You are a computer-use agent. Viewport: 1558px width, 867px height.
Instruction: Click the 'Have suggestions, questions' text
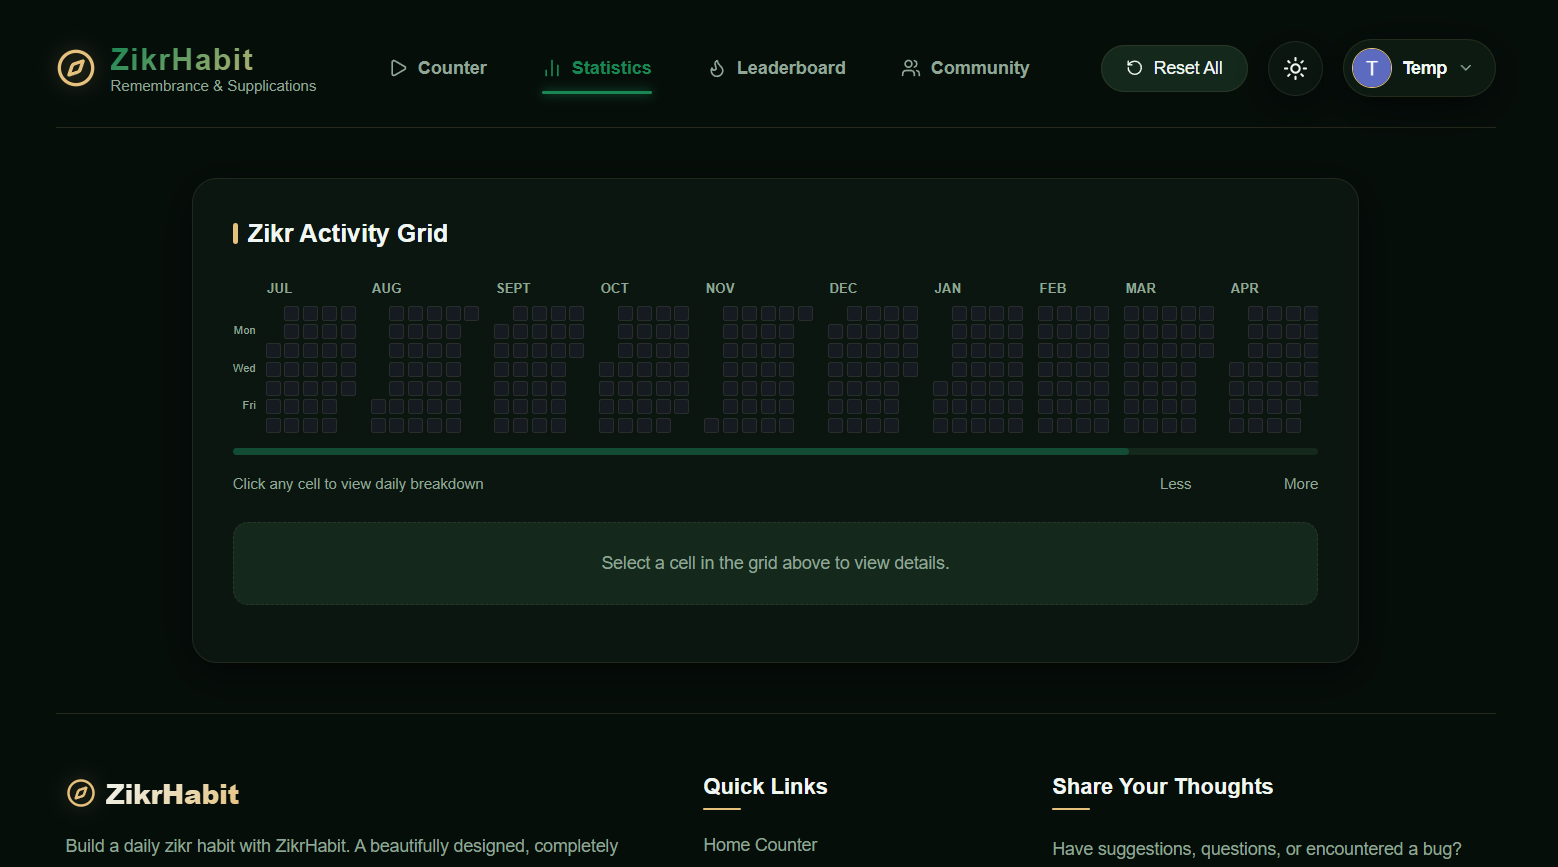[1257, 849]
